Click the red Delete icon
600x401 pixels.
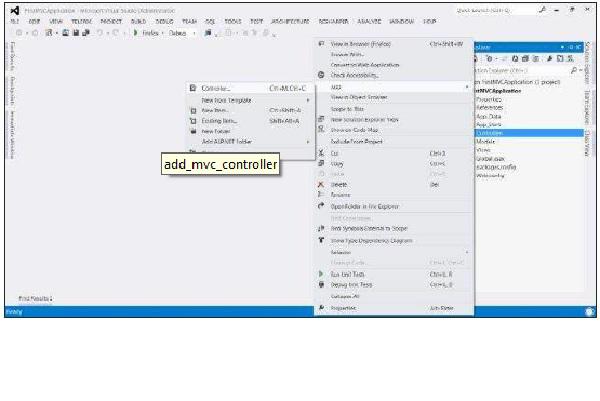pos(321,185)
